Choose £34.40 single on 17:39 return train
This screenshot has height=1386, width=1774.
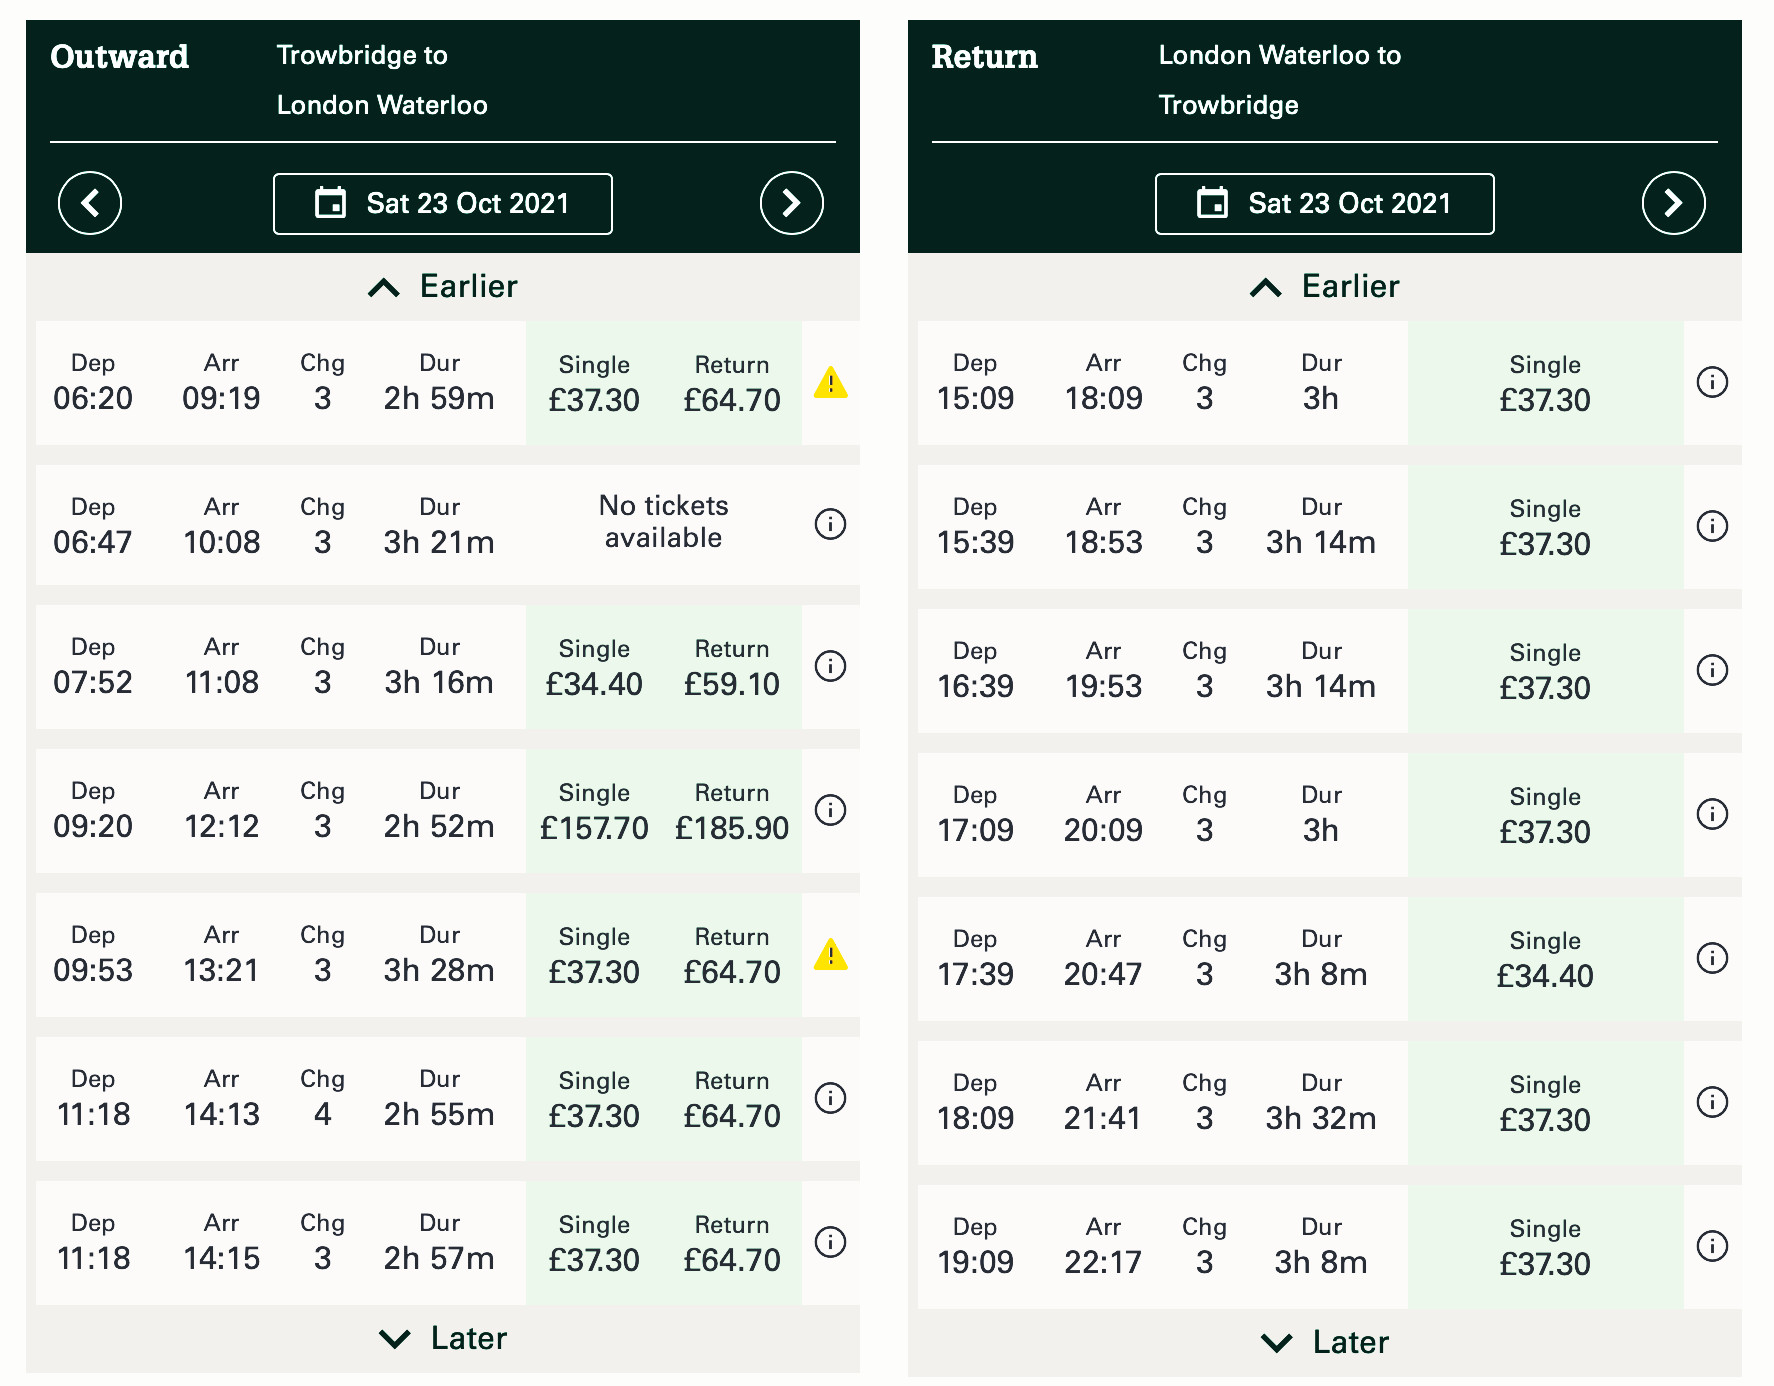(x=1545, y=960)
